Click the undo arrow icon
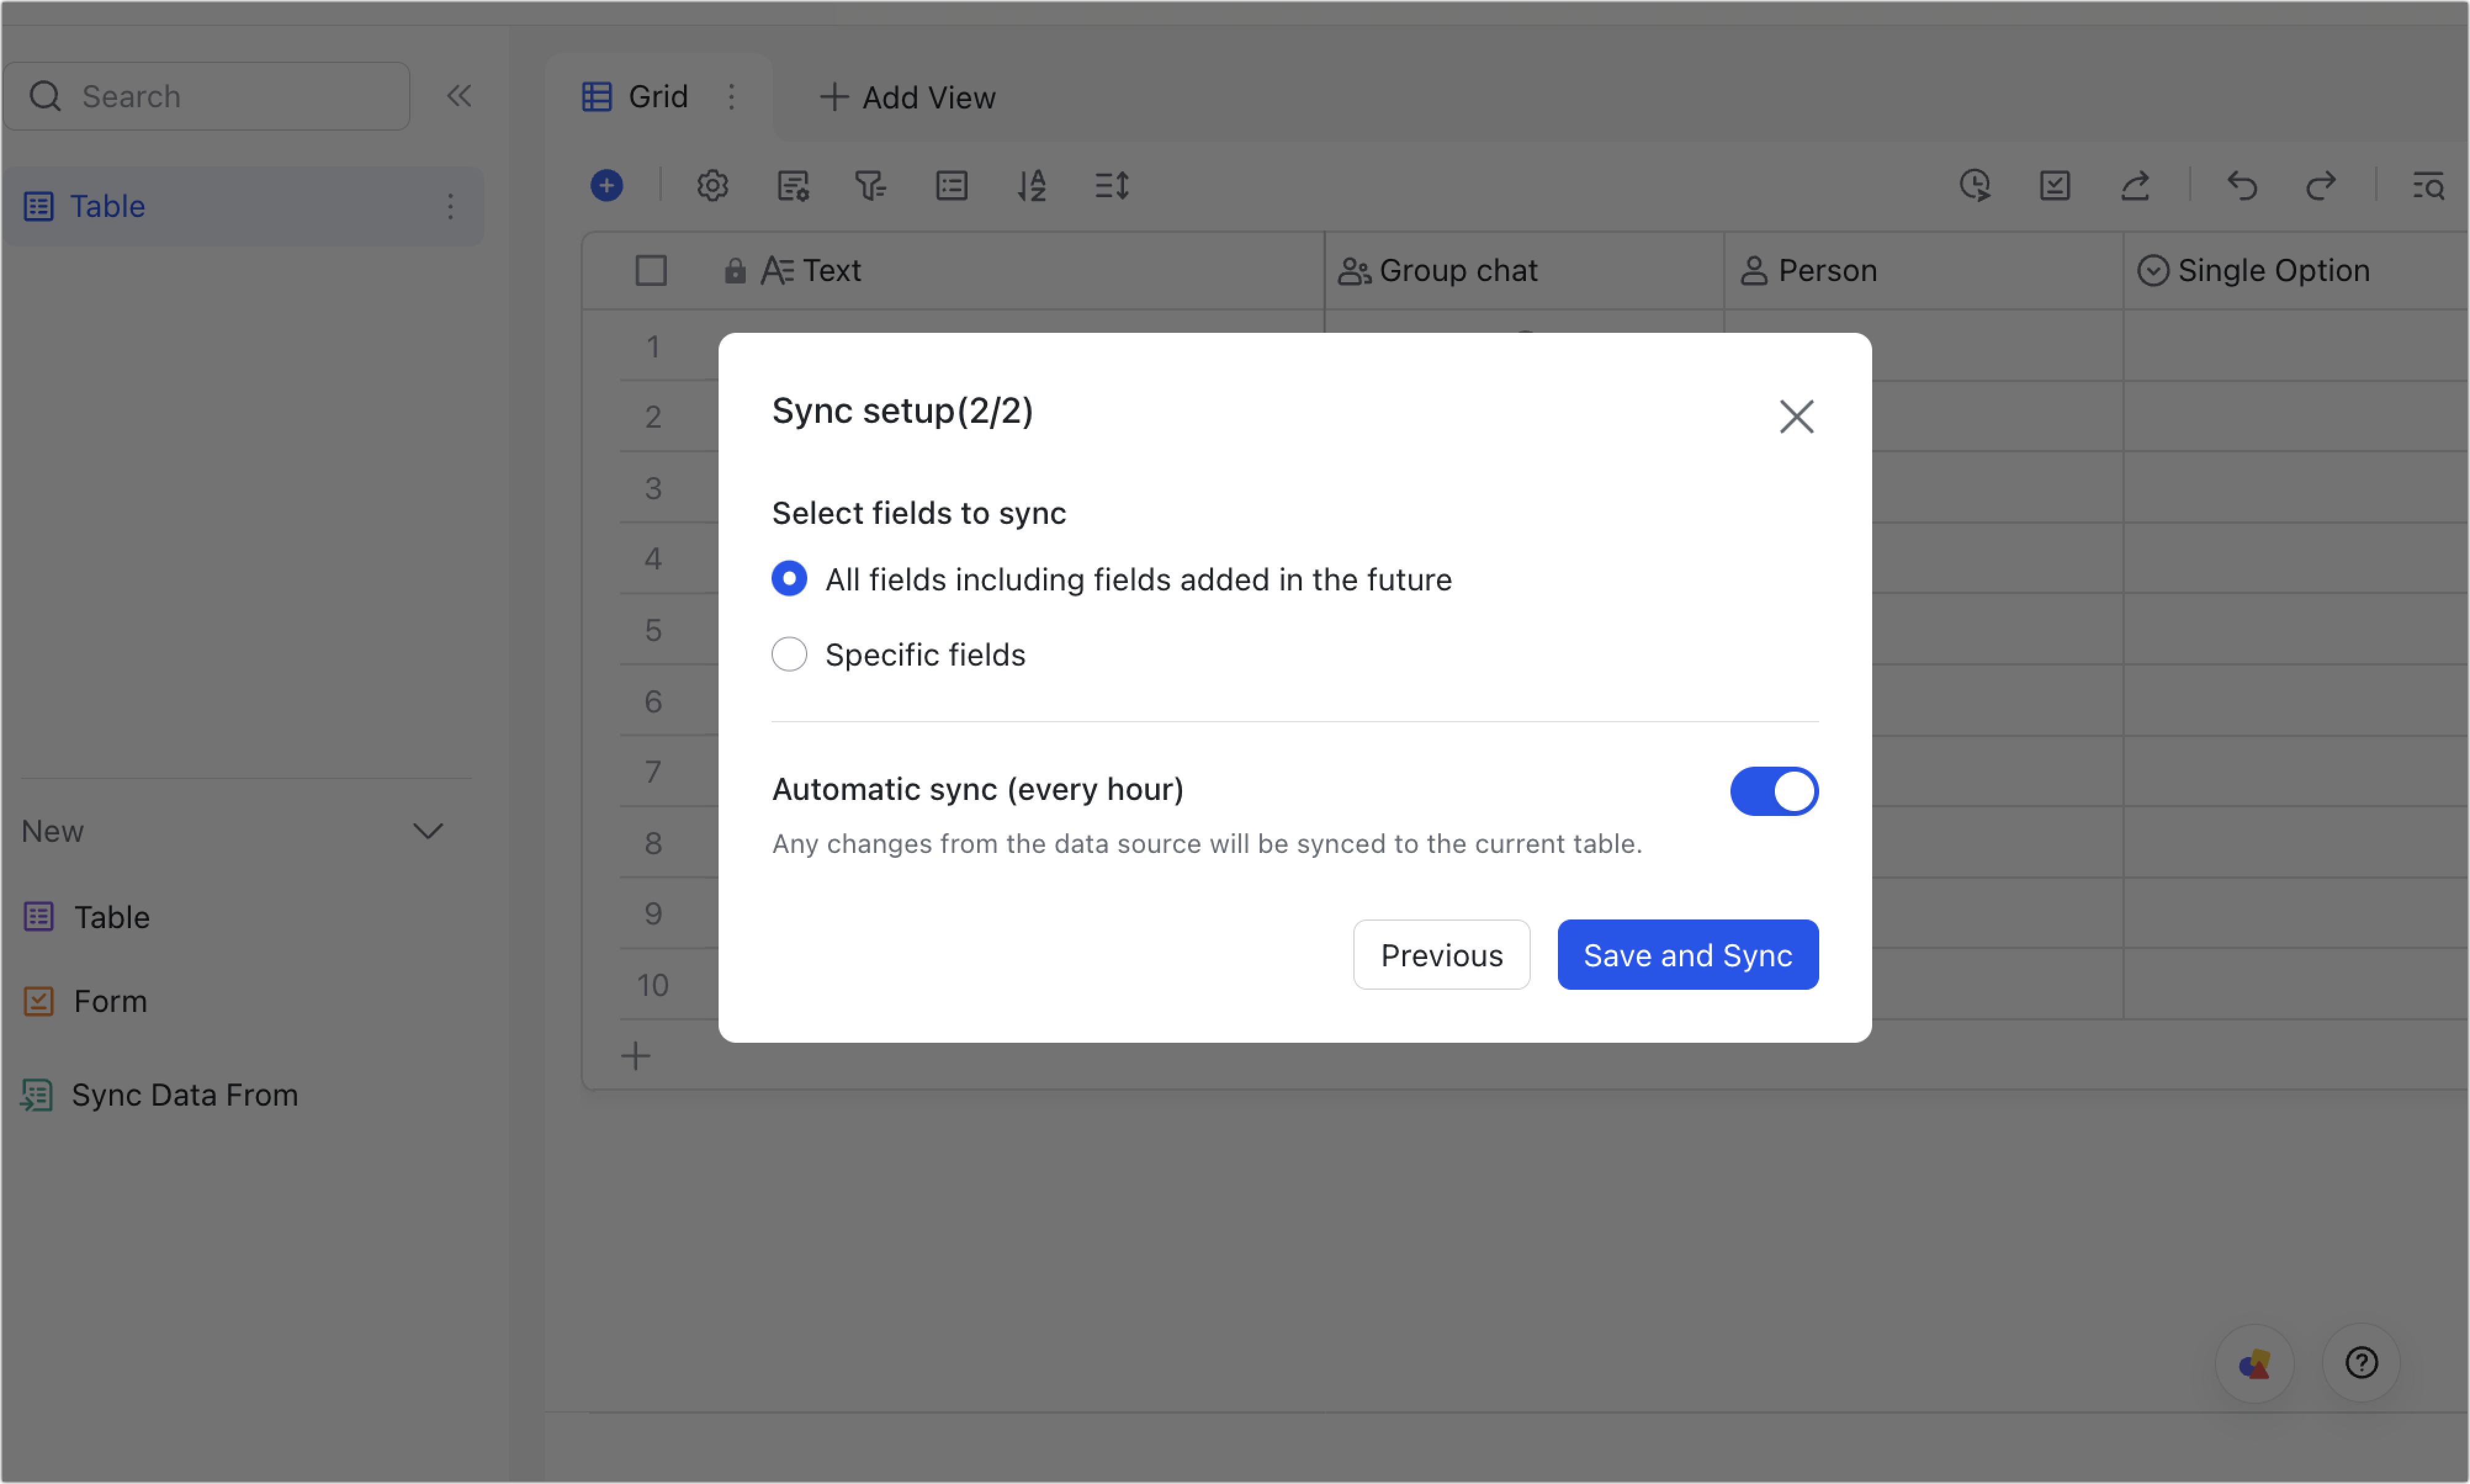Image resolution: width=2470 pixels, height=1484 pixels. 2242,185
